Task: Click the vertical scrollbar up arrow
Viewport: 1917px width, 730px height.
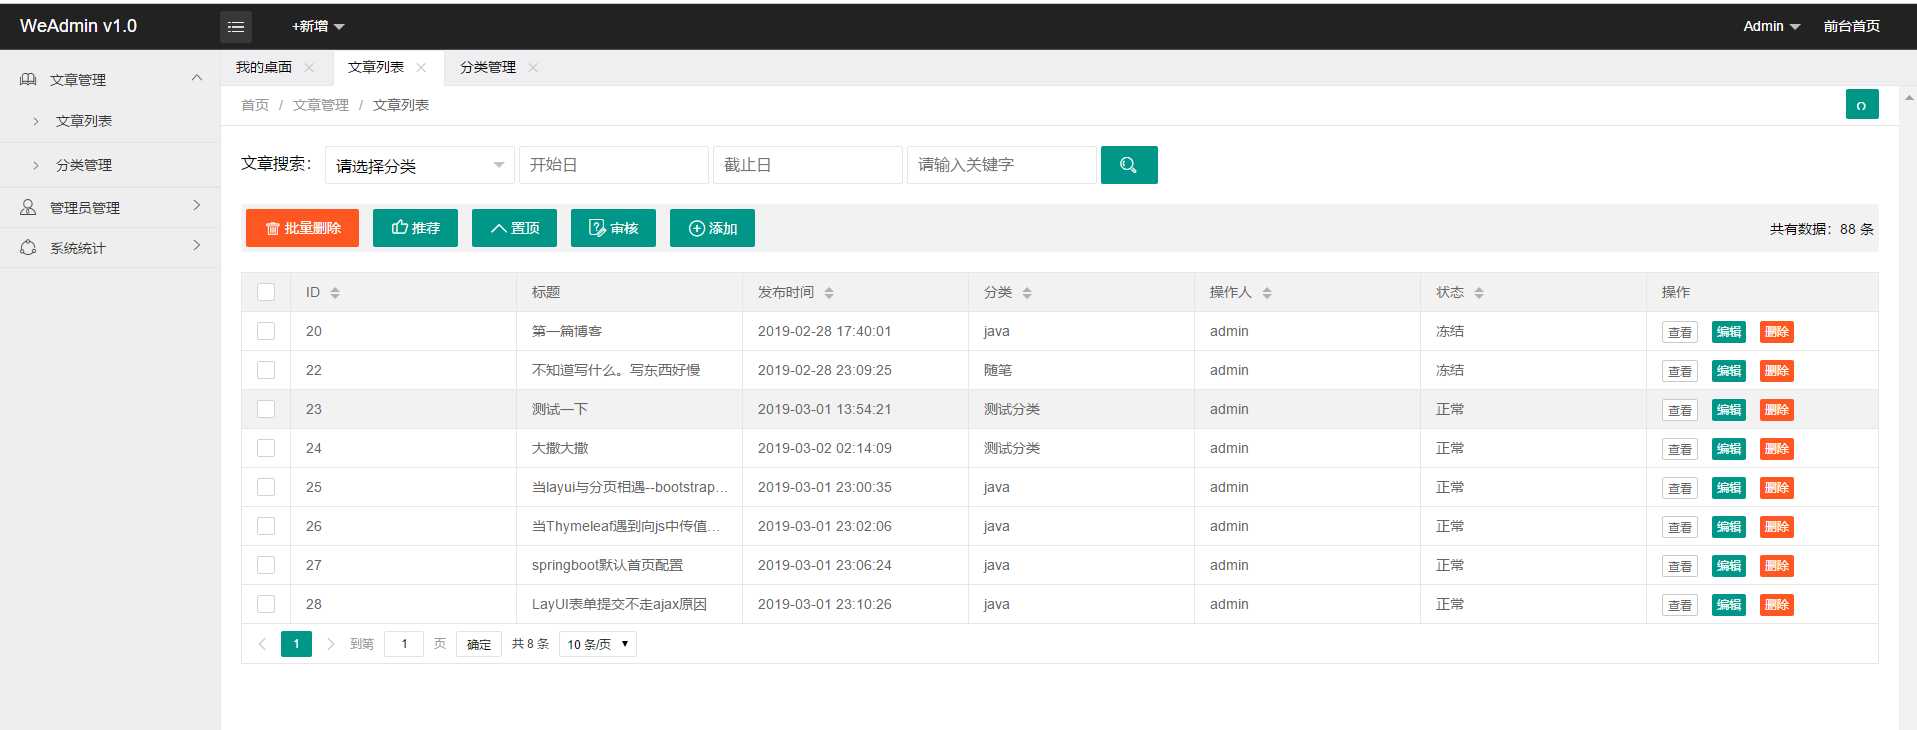Action: click(1908, 98)
